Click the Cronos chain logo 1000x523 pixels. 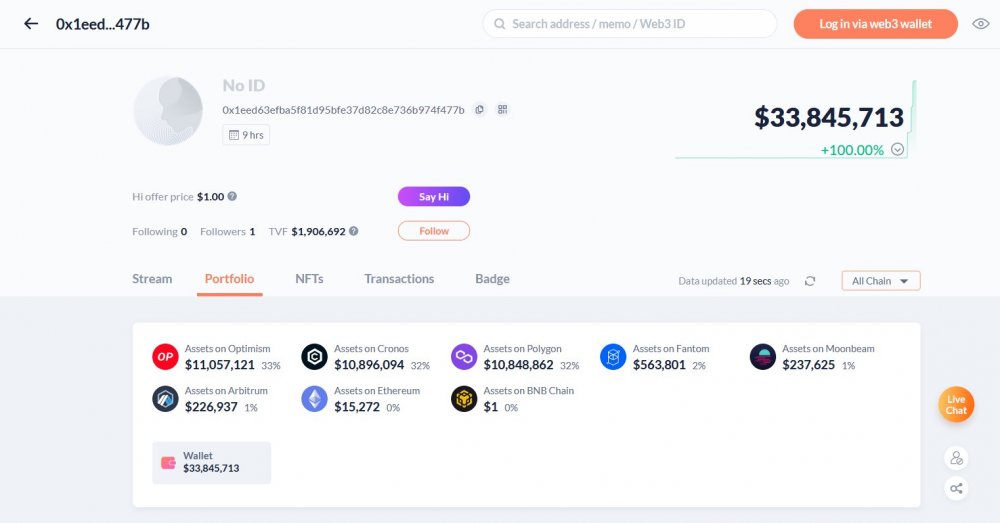pos(314,357)
